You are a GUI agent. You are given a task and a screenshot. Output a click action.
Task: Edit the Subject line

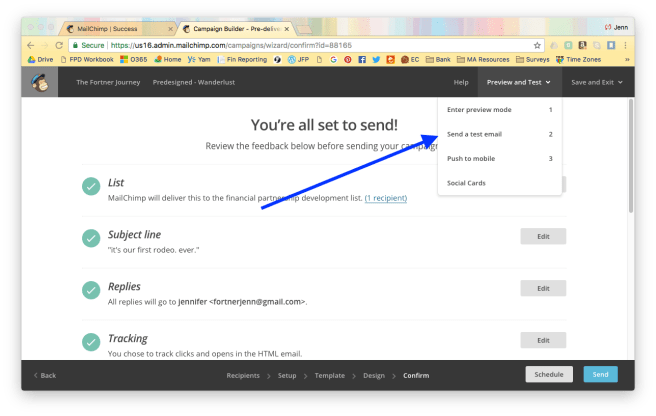(x=543, y=236)
